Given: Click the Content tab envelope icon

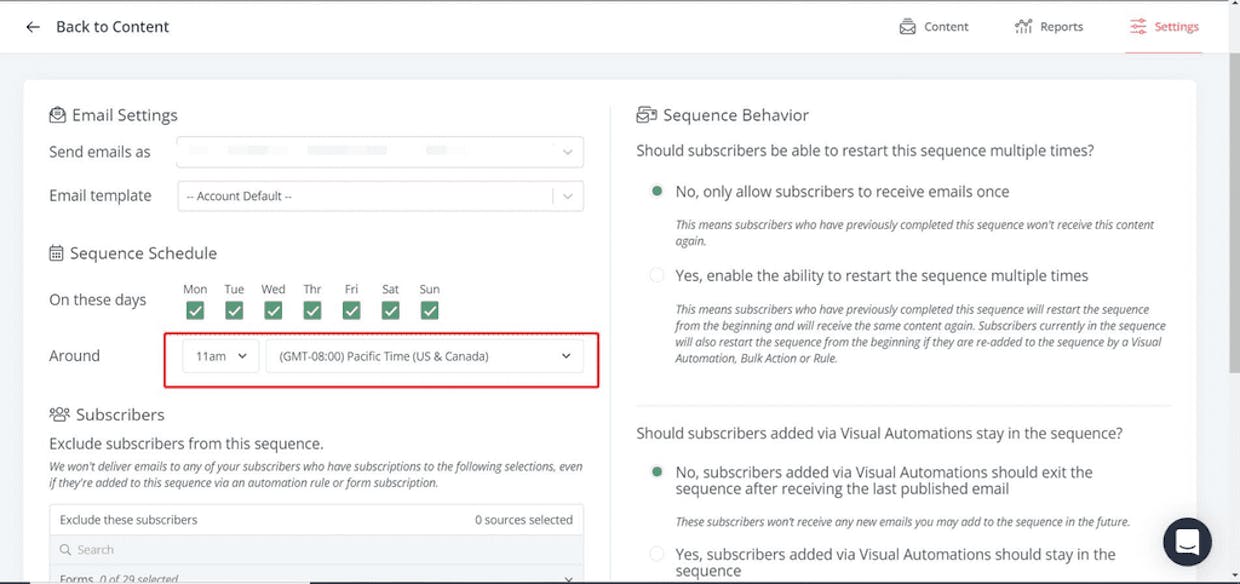Looking at the screenshot, I should pyautogui.click(x=907, y=27).
